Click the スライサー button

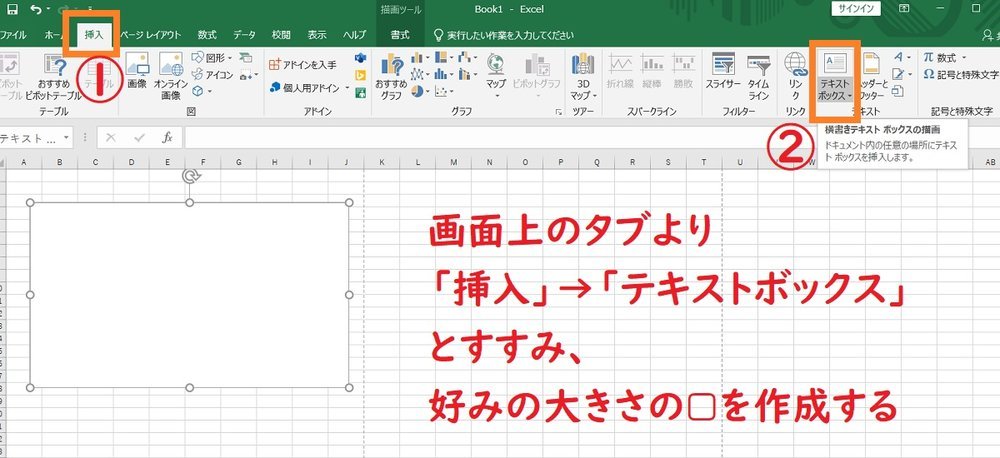tap(723, 72)
